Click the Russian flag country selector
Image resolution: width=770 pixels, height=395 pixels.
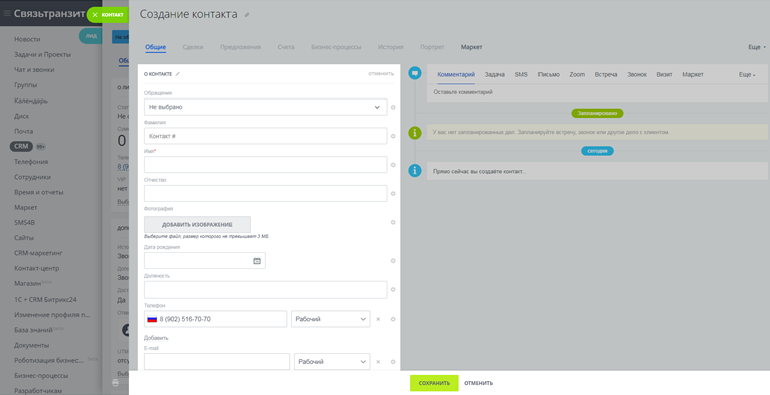152,319
